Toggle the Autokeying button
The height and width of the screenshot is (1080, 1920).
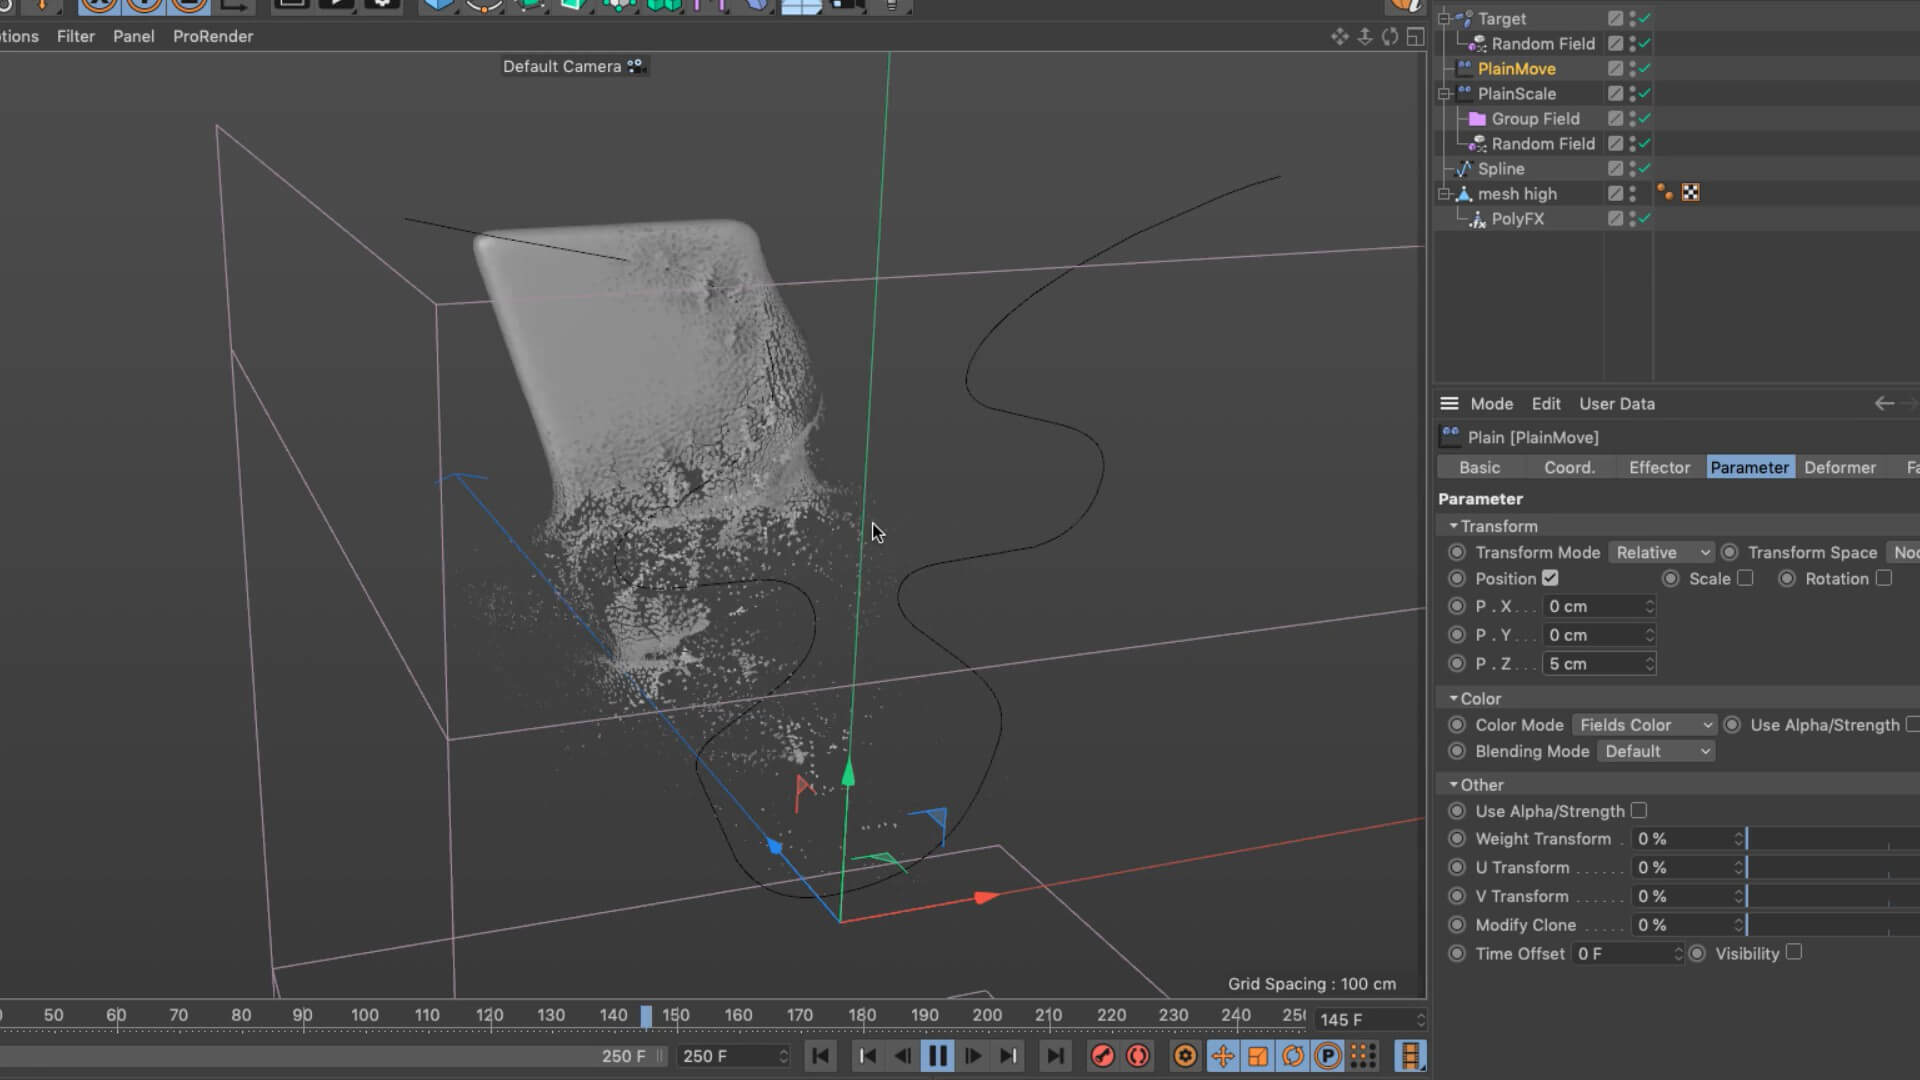click(1138, 1056)
